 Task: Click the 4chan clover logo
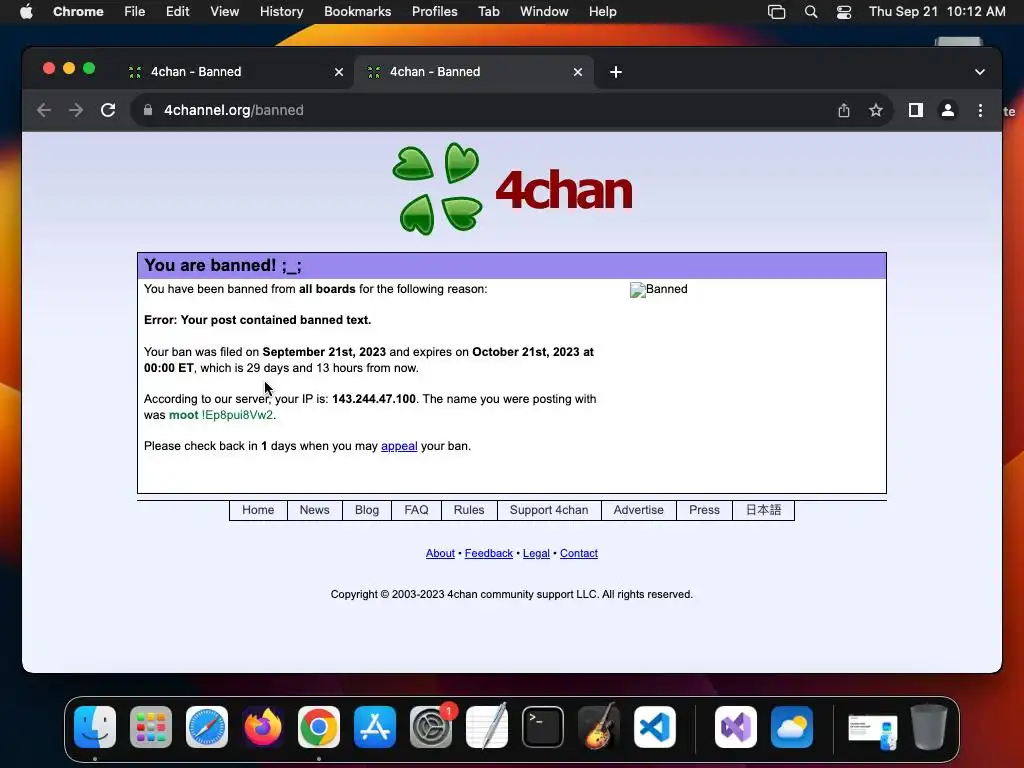pyautogui.click(x=512, y=189)
